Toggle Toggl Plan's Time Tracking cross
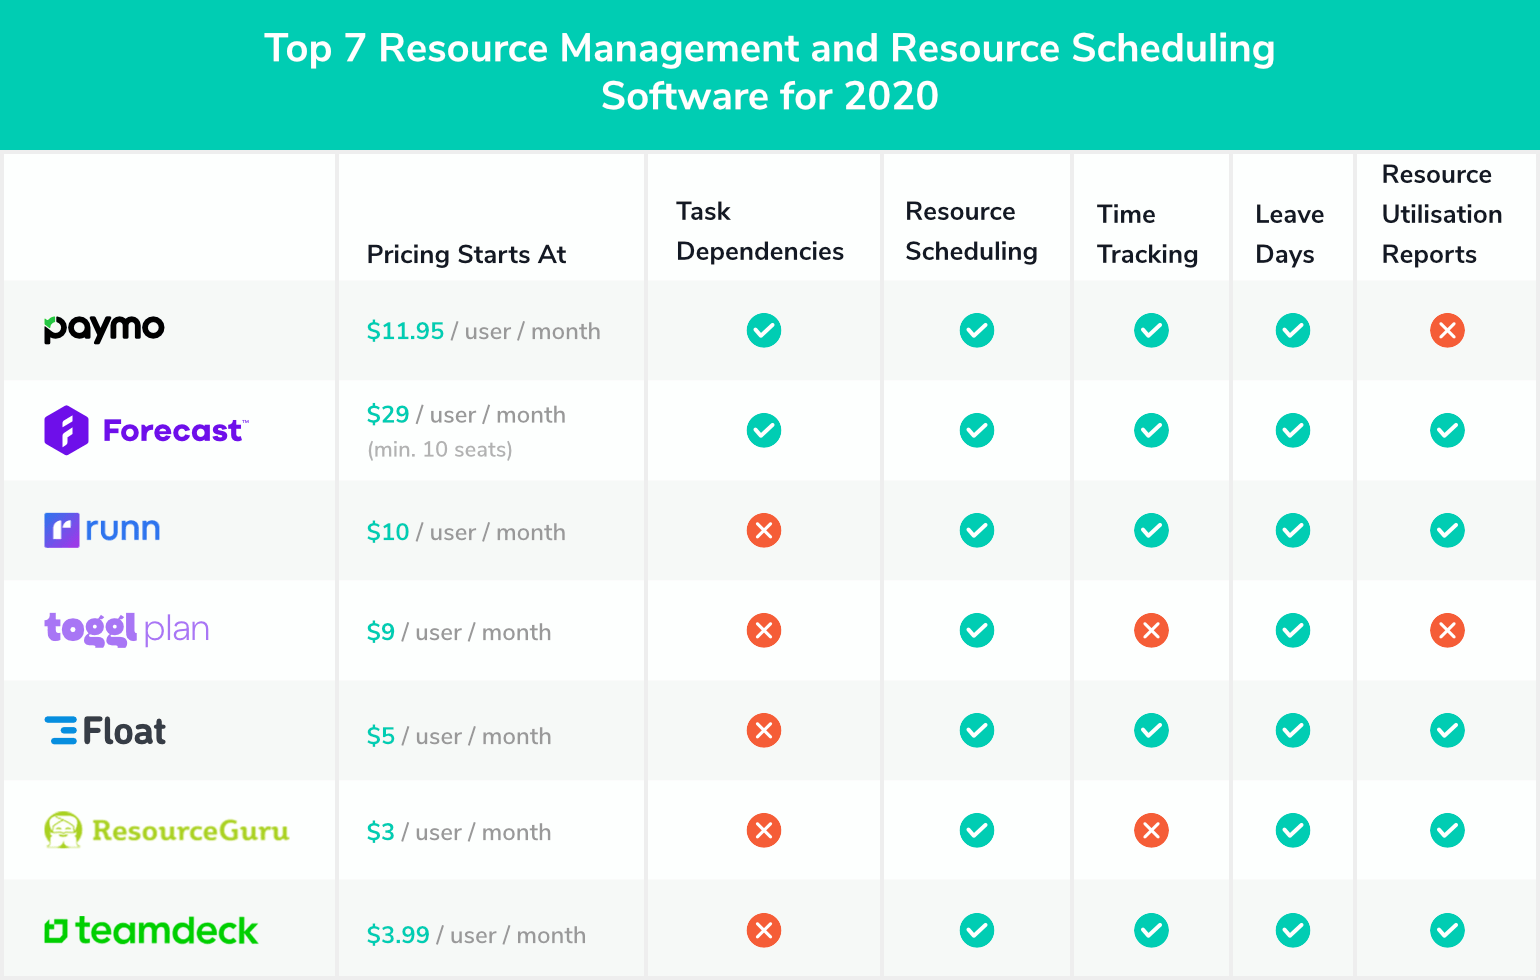The height and width of the screenshot is (980, 1540). point(1151,630)
